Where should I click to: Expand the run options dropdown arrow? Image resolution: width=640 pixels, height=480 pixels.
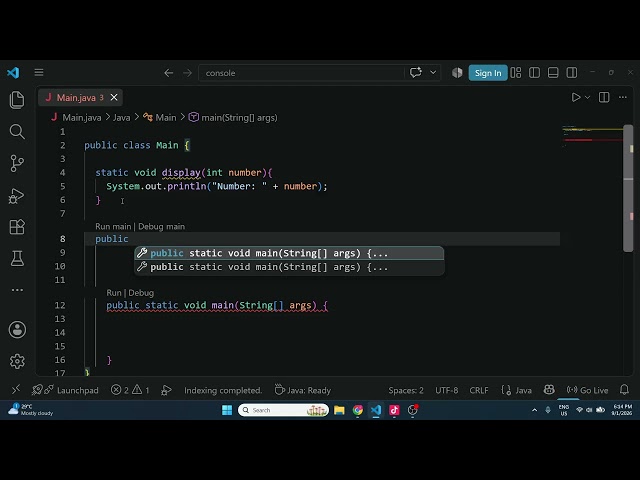pos(587,97)
